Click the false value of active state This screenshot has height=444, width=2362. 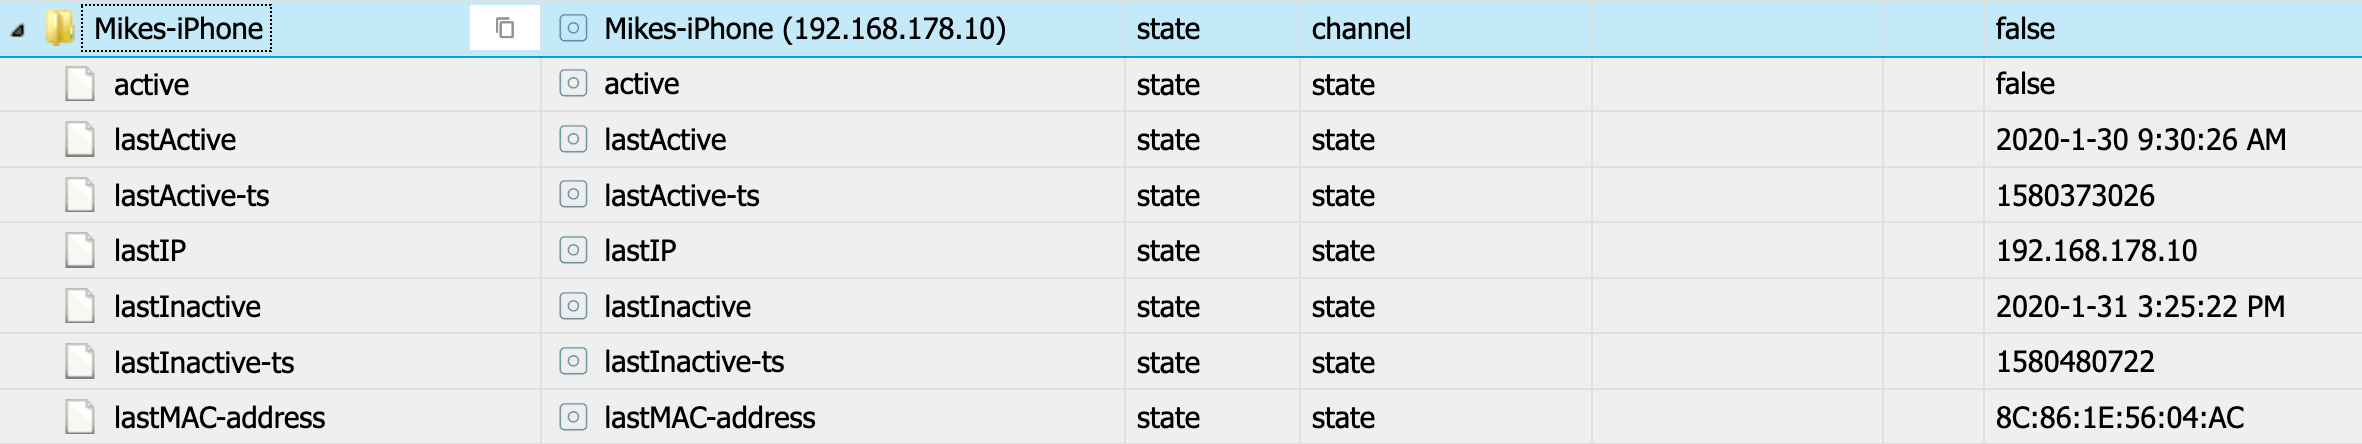2025,84
